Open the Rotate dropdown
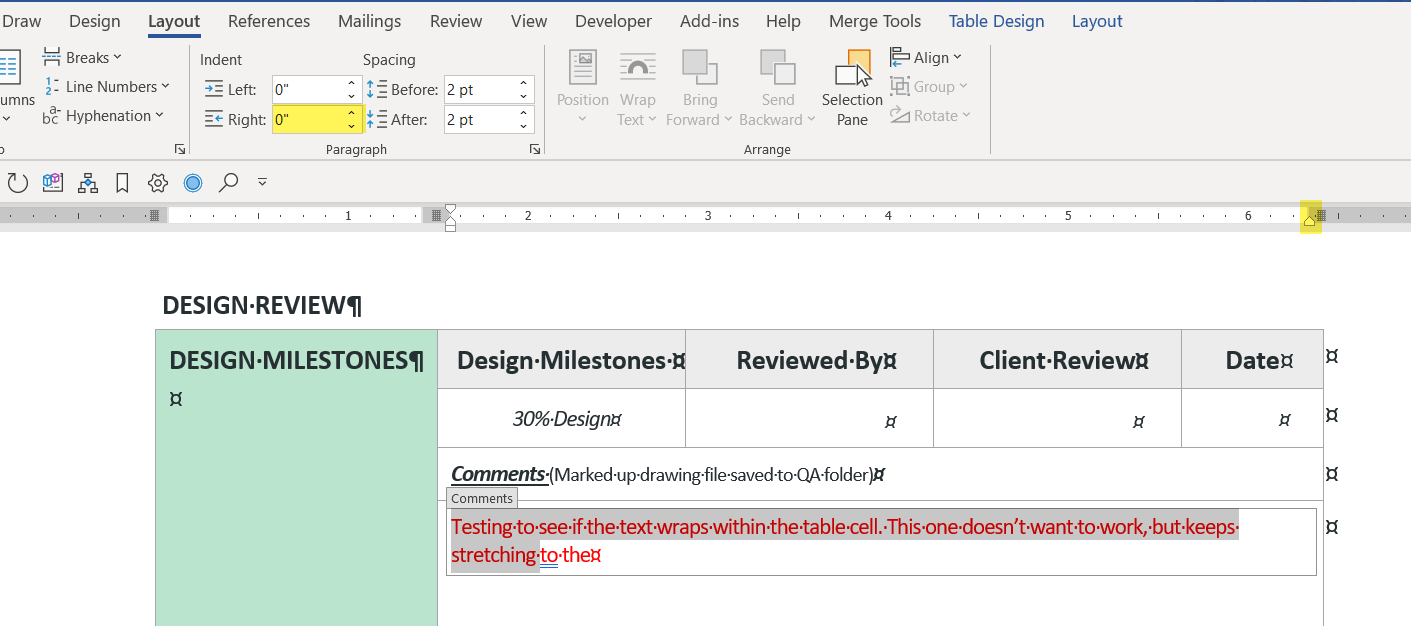This screenshot has height=626, width=1411. (x=931, y=115)
